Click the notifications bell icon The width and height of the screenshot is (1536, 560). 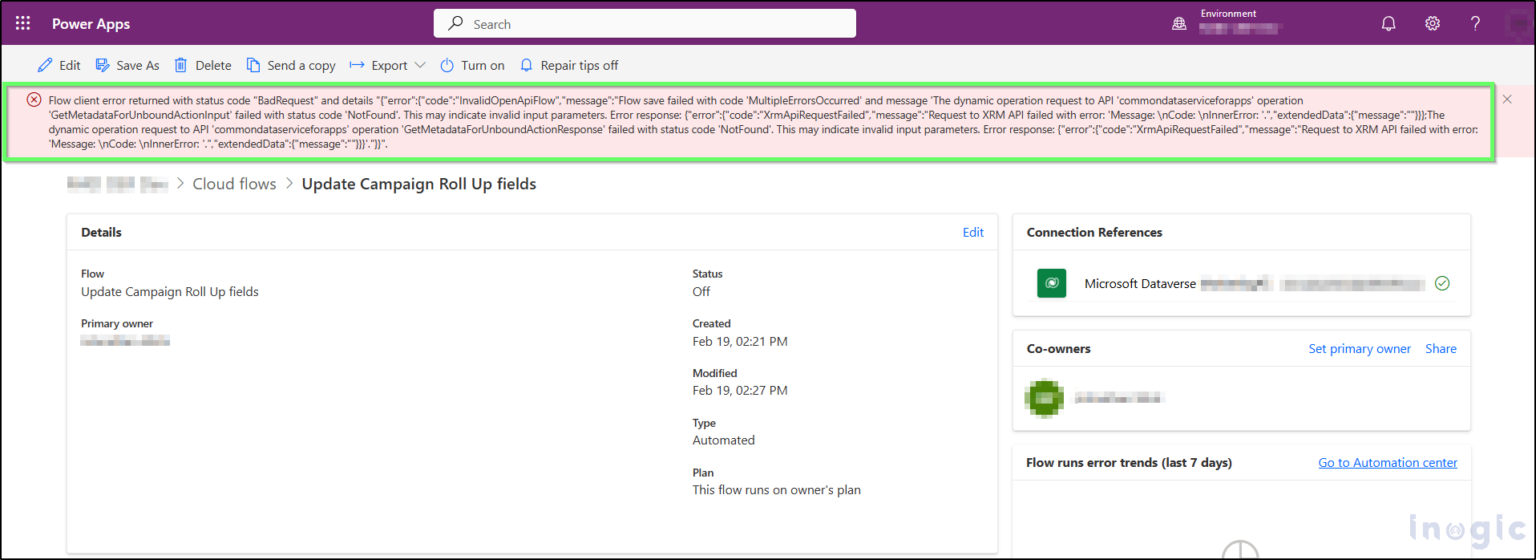click(1388, 24)
